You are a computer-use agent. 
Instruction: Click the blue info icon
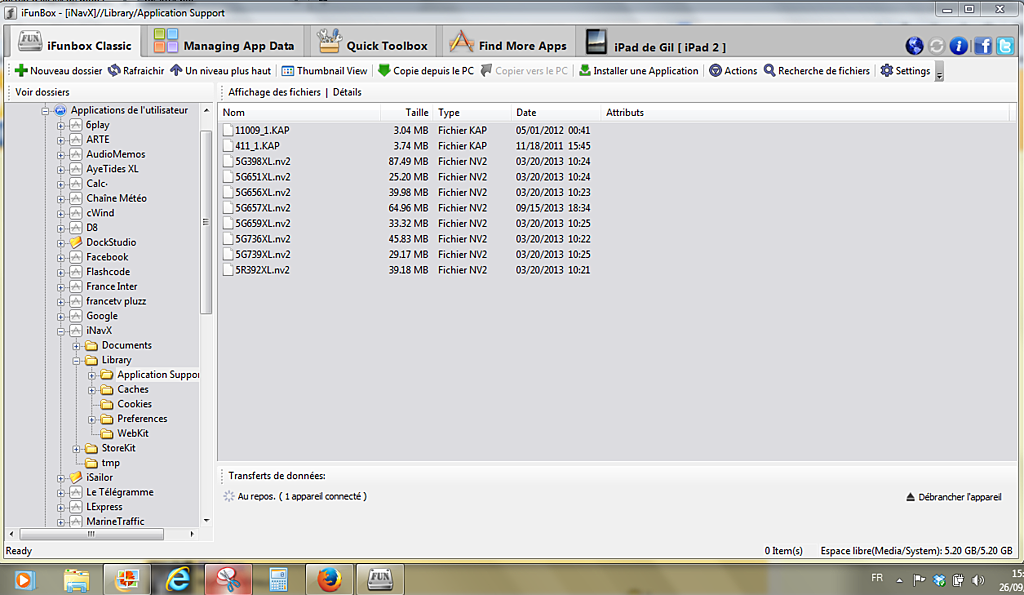pos(959,46)
